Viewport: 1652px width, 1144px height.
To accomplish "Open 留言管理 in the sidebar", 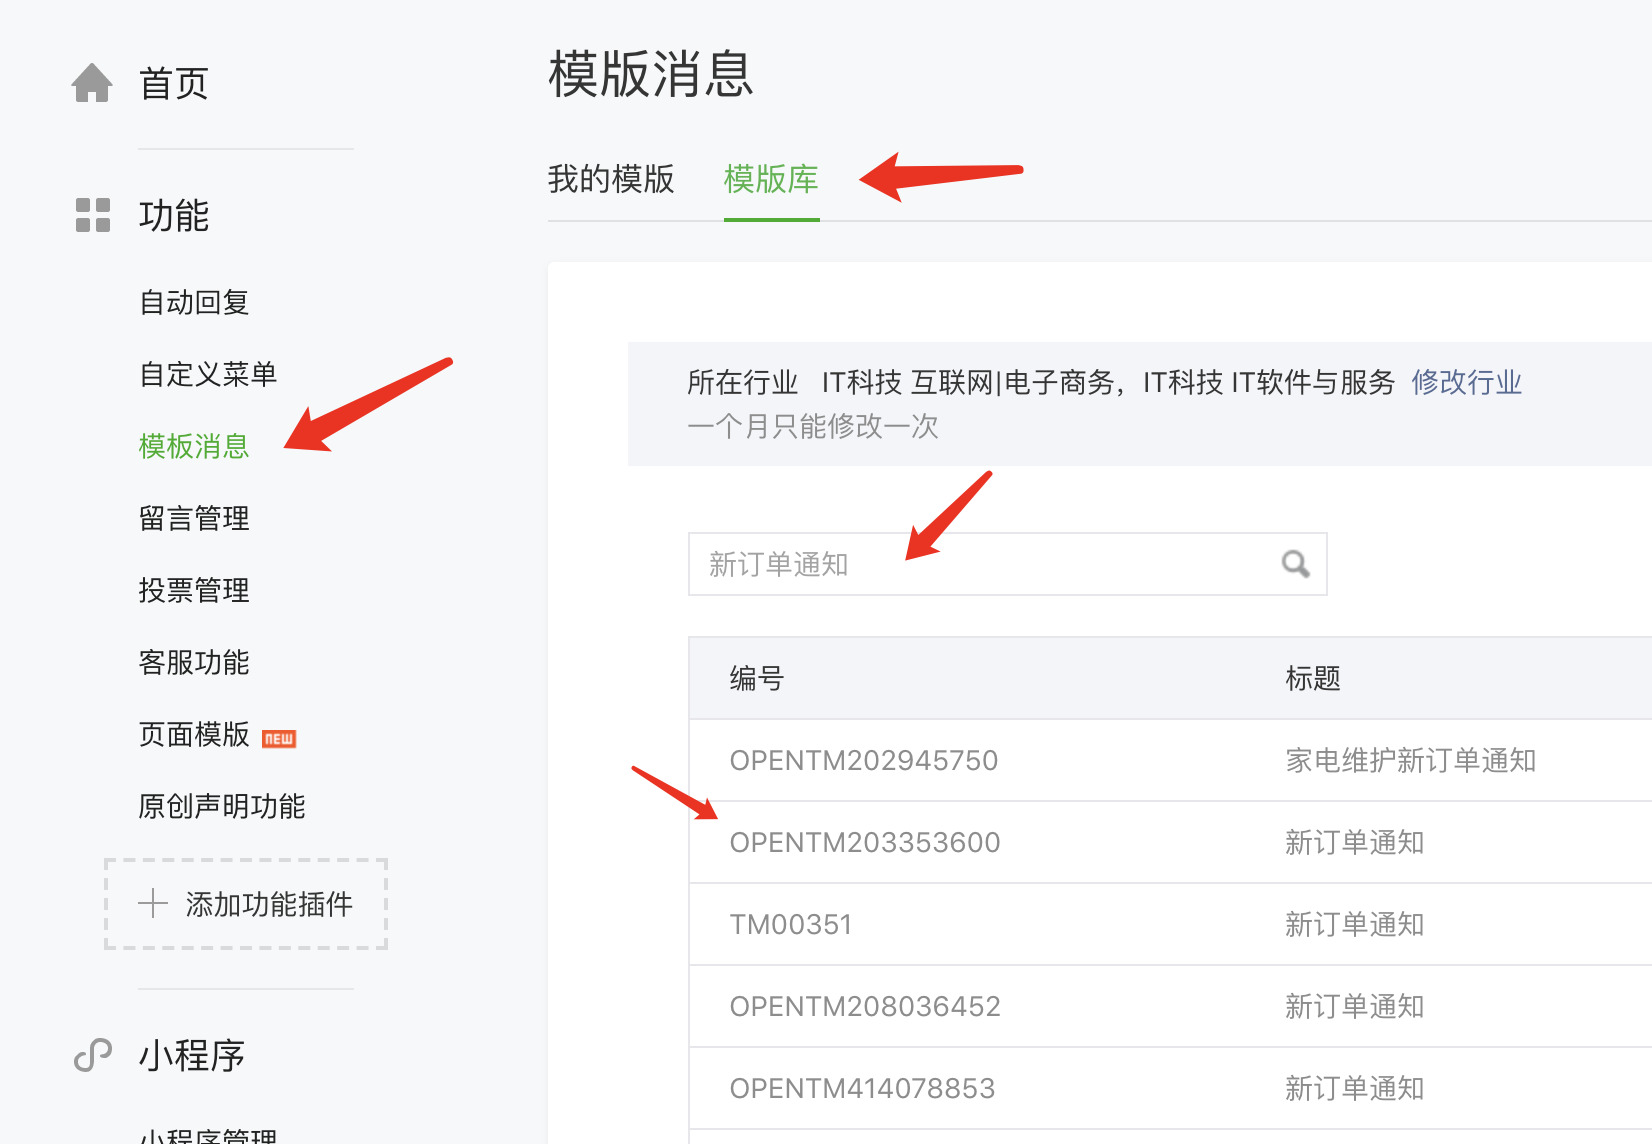I will [x=194, y=518].
